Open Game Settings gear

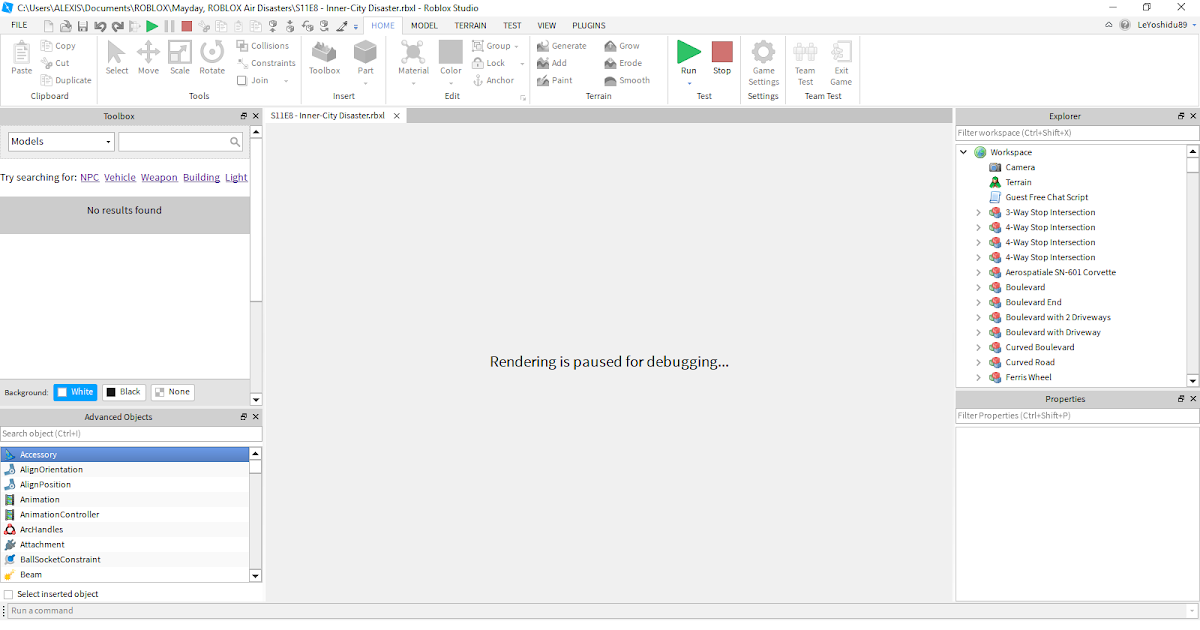(763, 52)
